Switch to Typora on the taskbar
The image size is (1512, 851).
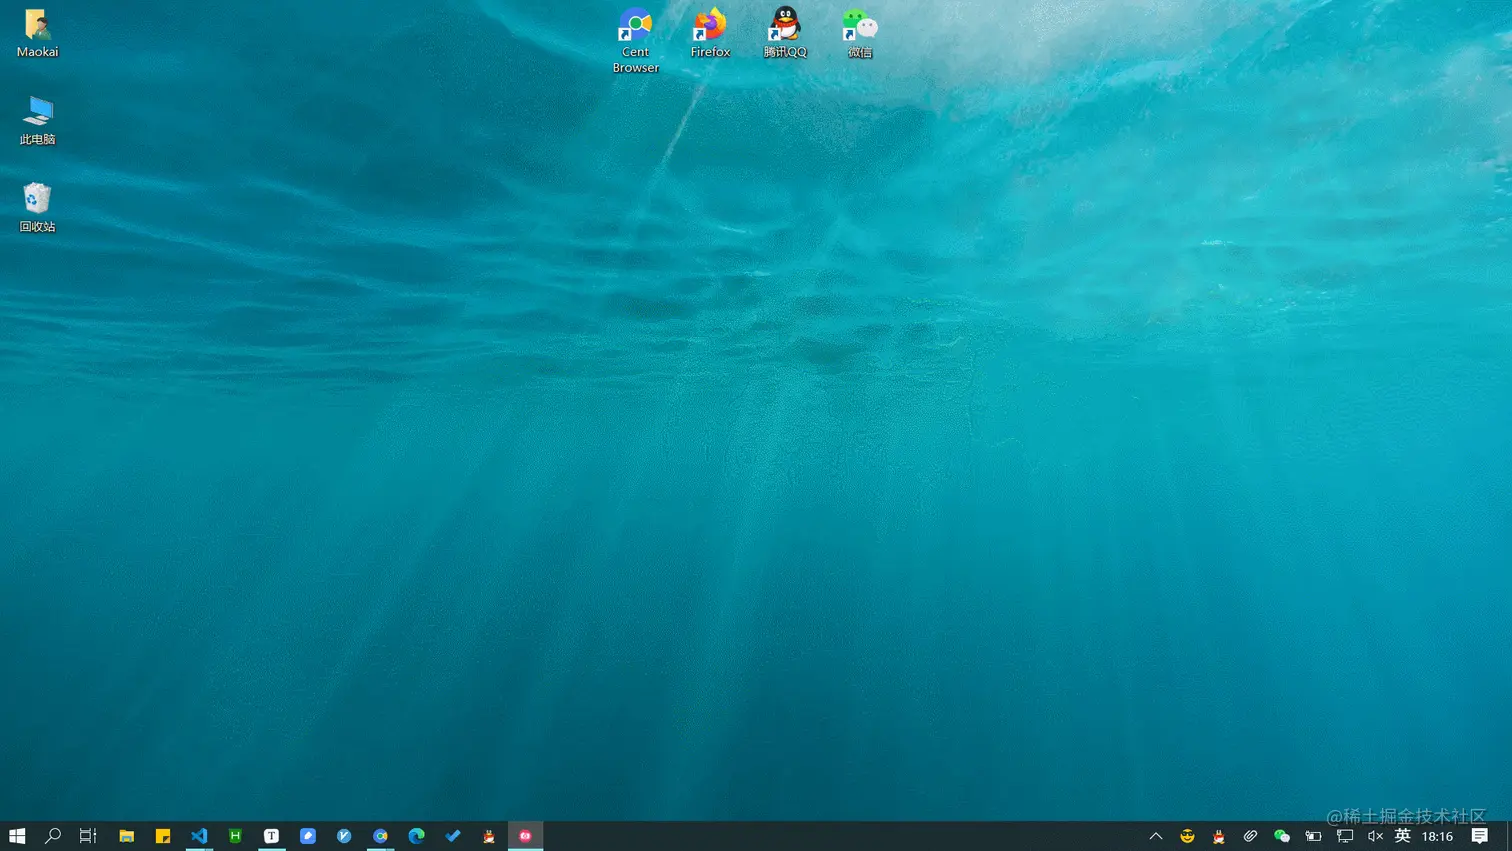tap(271, 836)
